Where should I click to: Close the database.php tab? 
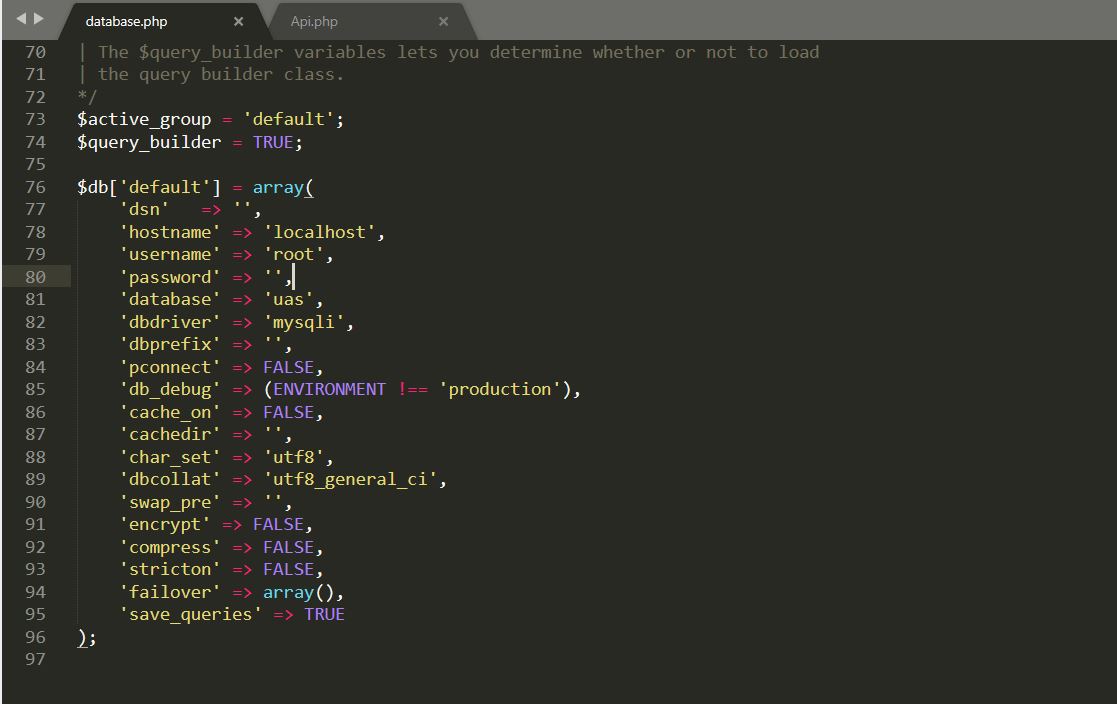[239, 21]
